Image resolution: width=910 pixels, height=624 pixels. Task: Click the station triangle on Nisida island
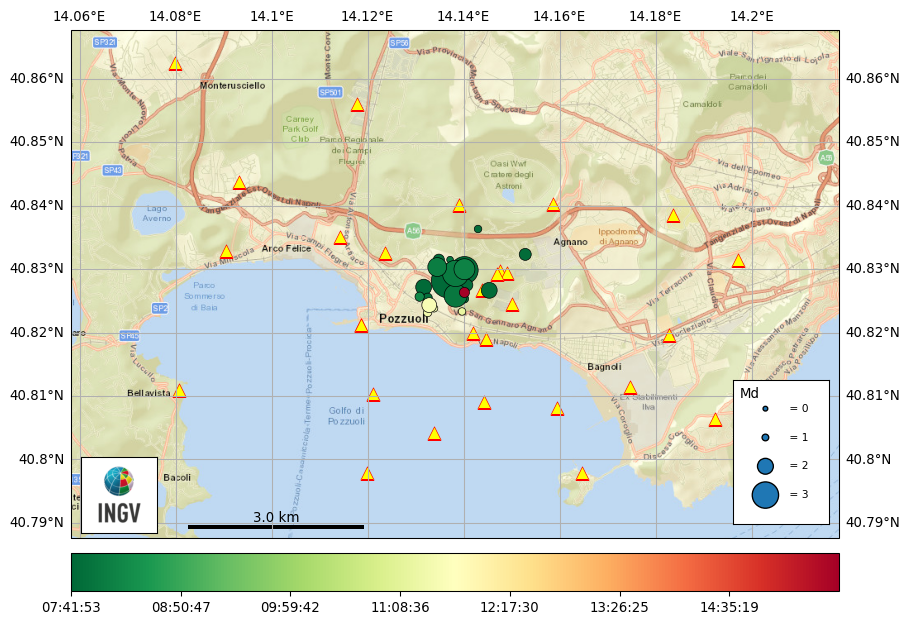tap(582, 474)
